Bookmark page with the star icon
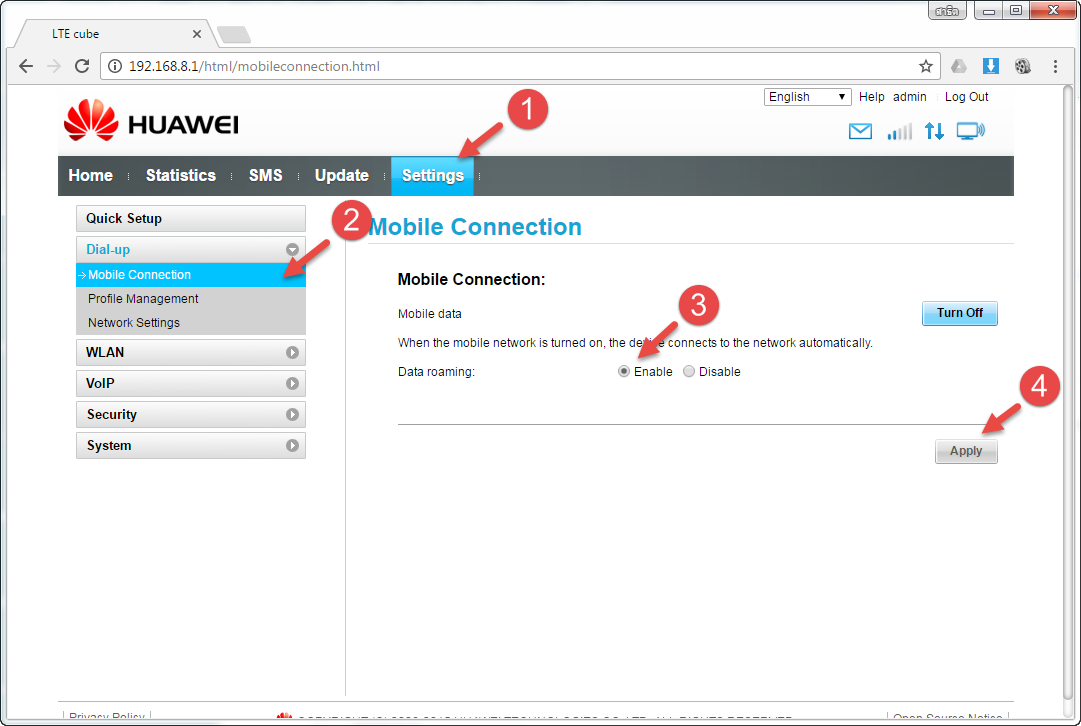This screenshot has height=726, width=1081. (926, 67)
